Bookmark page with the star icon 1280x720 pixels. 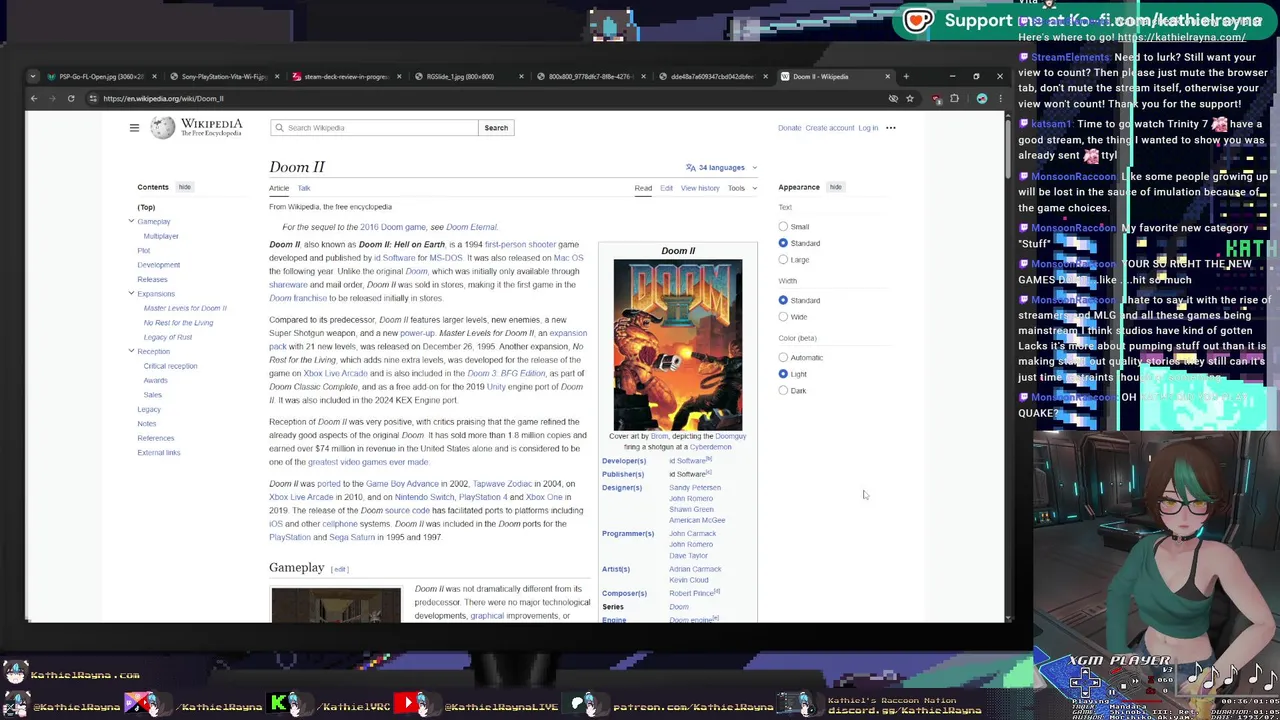point(910,98)
